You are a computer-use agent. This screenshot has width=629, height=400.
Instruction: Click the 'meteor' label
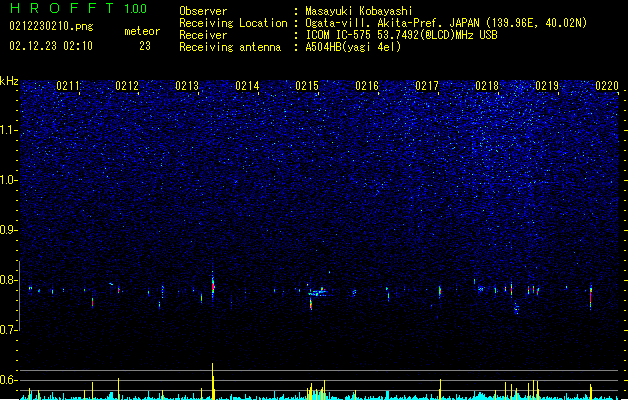[142, 31]
